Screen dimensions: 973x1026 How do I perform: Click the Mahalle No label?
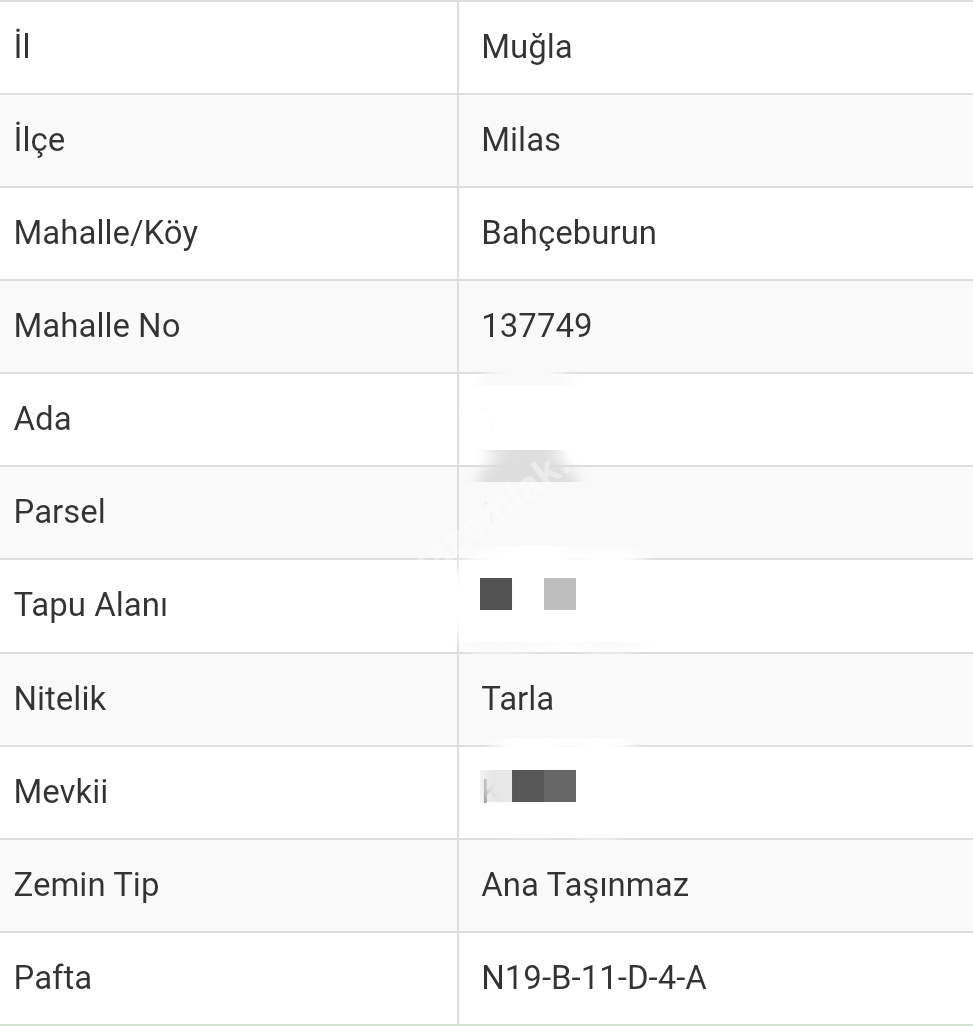click(x=97, y=326)
